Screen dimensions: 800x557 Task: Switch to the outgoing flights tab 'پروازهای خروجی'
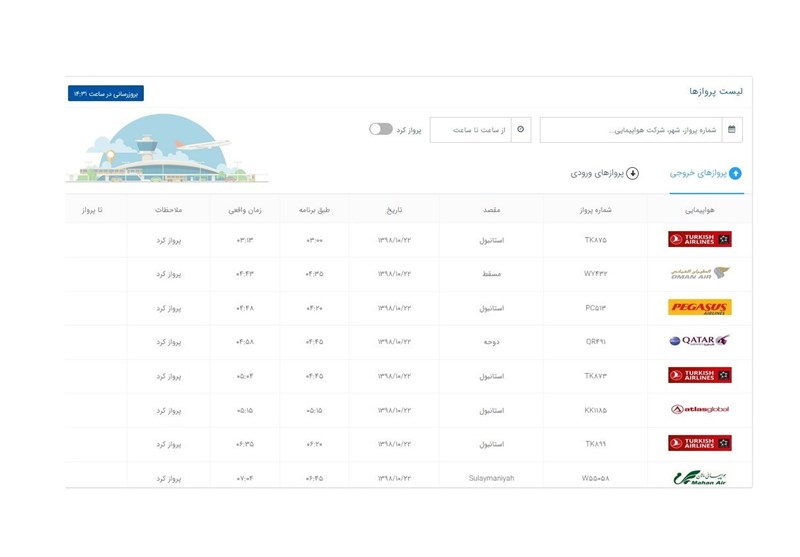[707, 173]
